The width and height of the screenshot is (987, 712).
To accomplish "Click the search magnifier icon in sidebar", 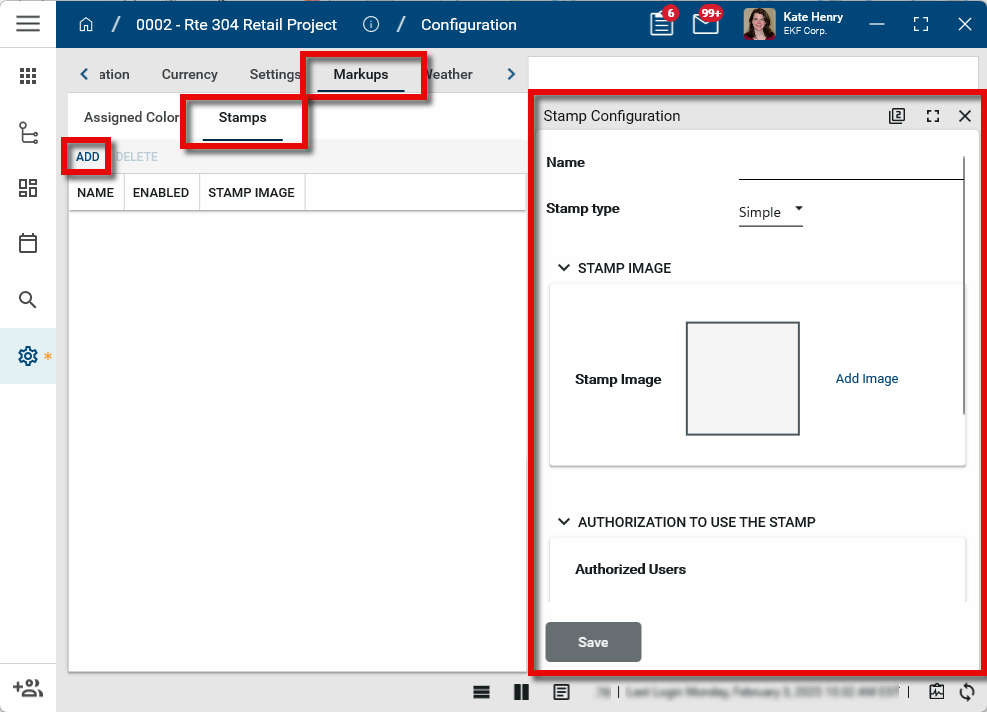I will click(28, 300).
